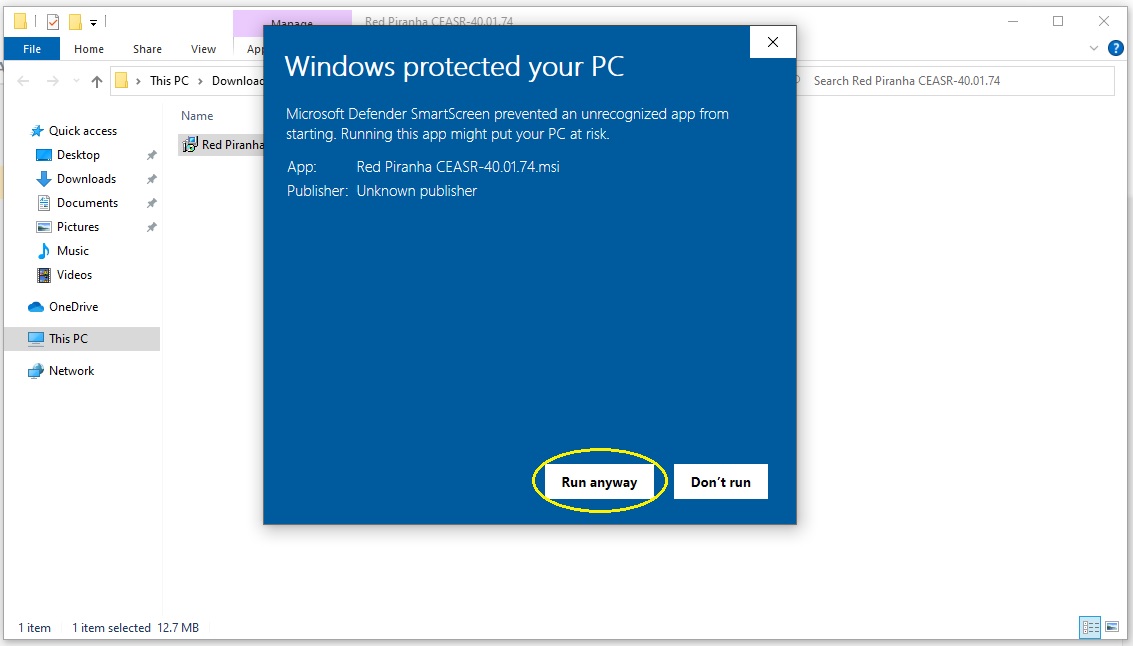Image resolution: width=1133 pixels, height=646 pixels.
Task: Open the Manage contextual tab
Action: (x=292, y=22)
